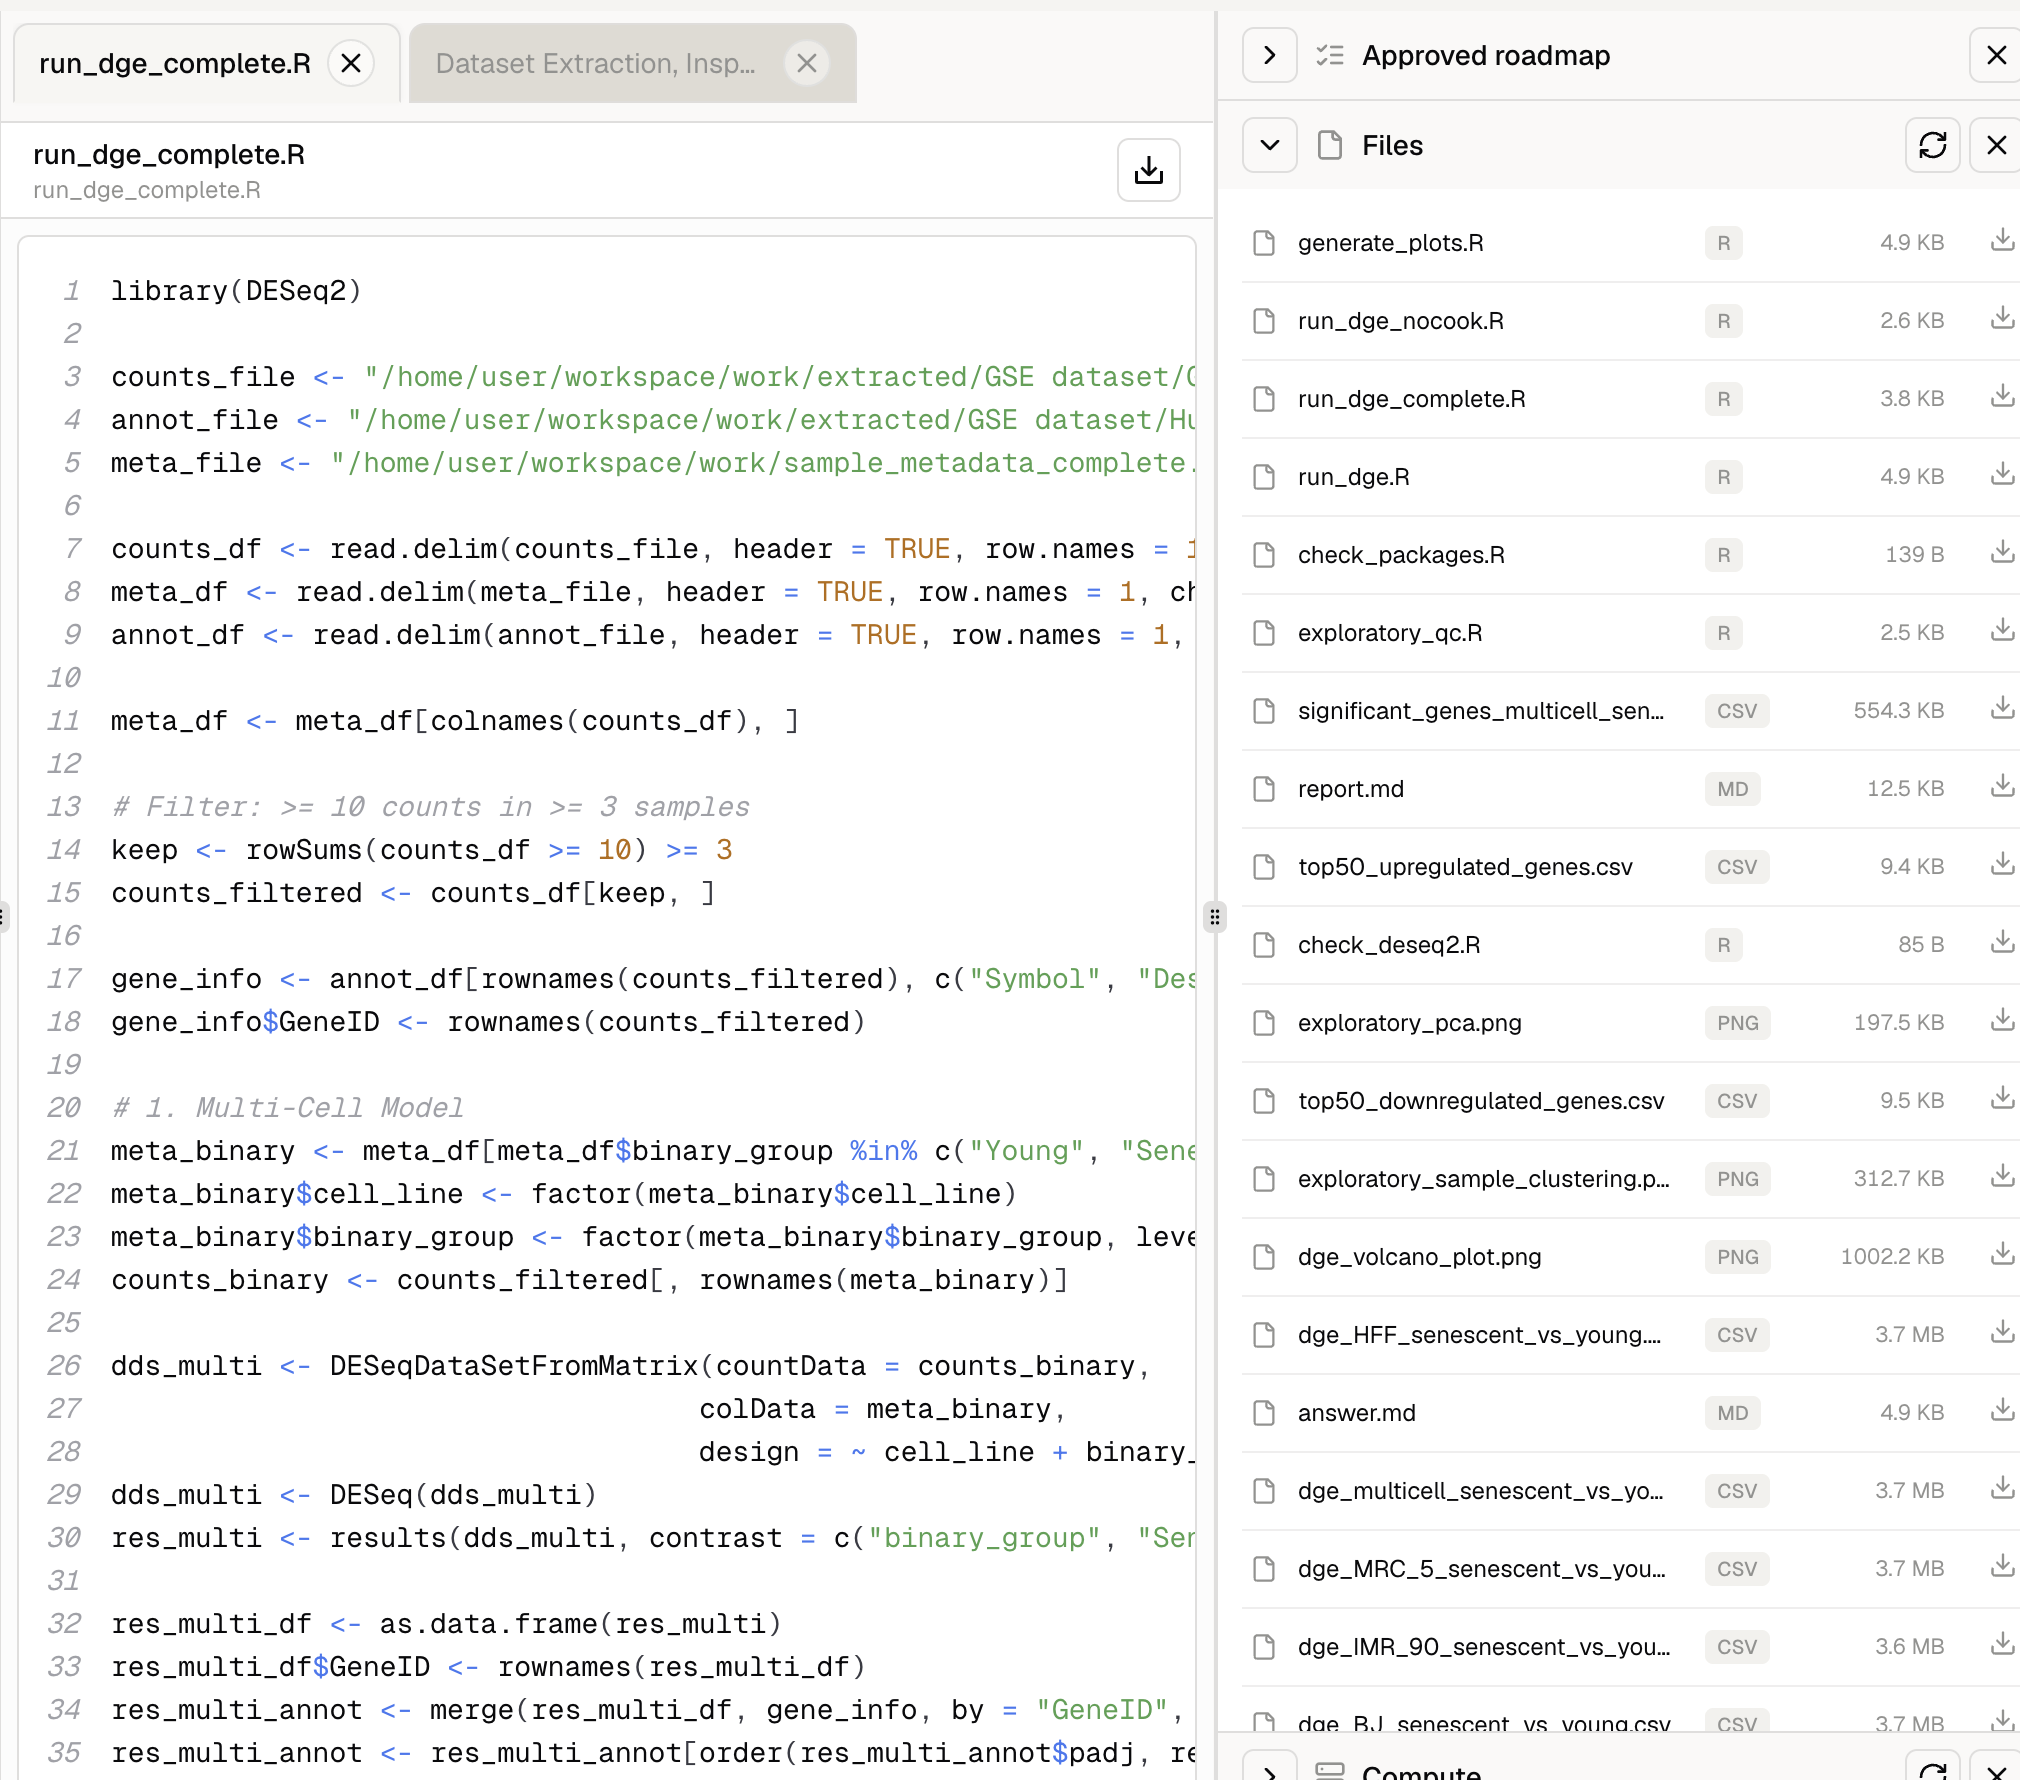Open exploratory_pca.png in file list
2020x1780 pixels.
(x=1410, y=1023)
